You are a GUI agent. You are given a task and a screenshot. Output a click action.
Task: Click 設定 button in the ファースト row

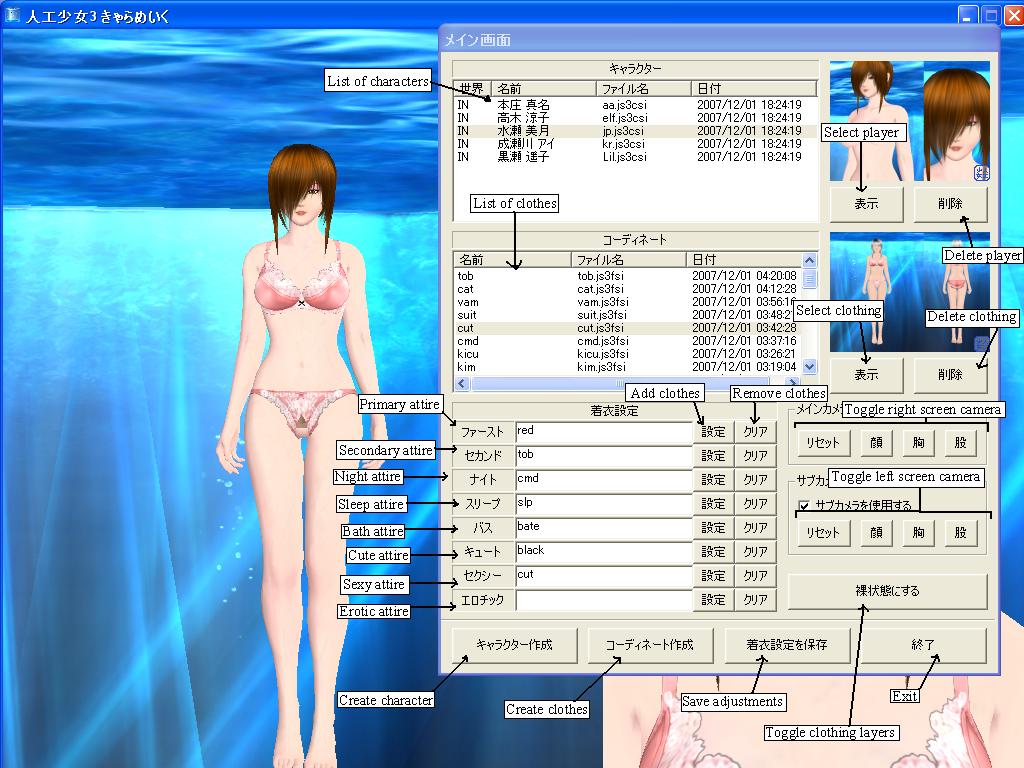point(713,432)
